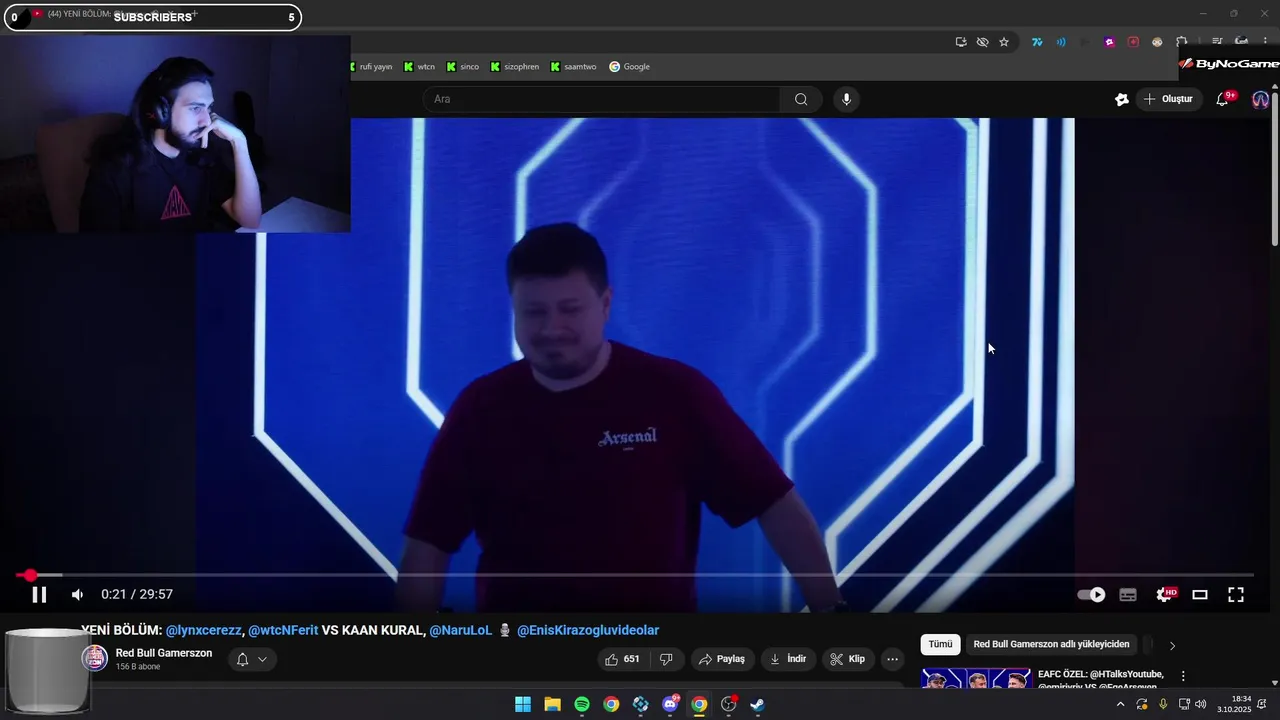Open the @wtcNFerit mention link
The width and height of the screenshot is (1280, 720).
[x=283, y=630]
